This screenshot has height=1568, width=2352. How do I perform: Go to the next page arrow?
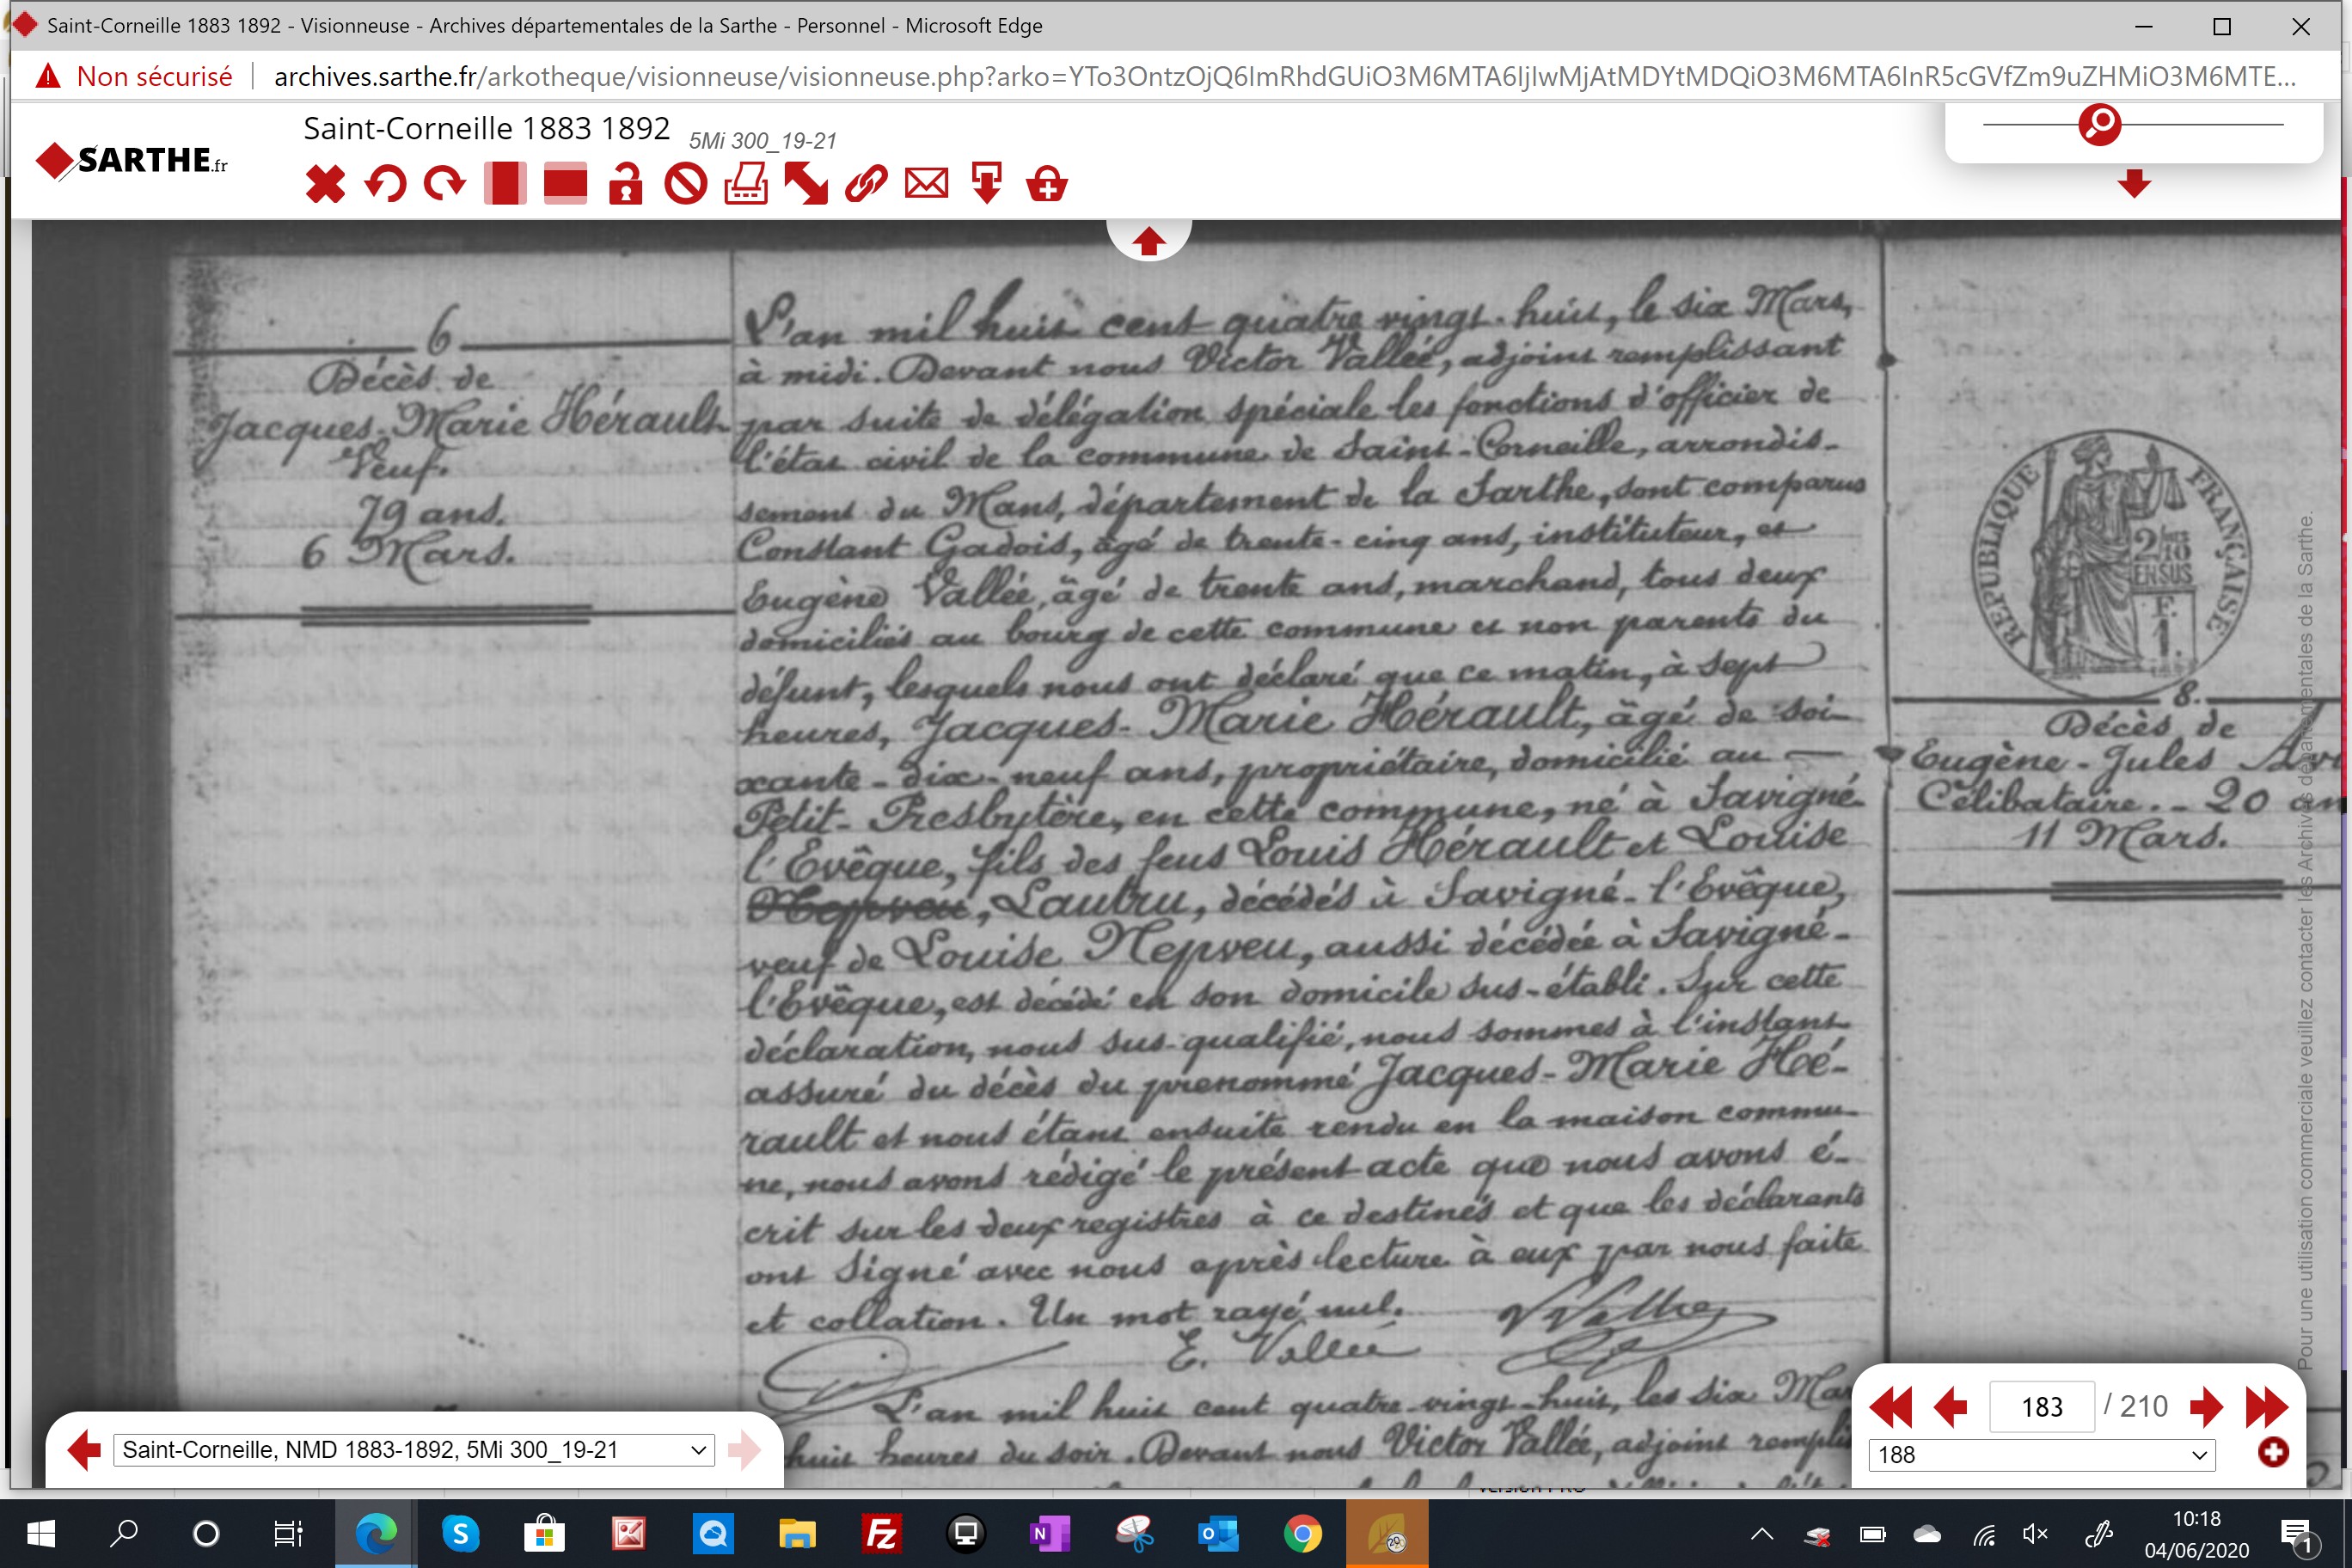pos(2205,1407)
